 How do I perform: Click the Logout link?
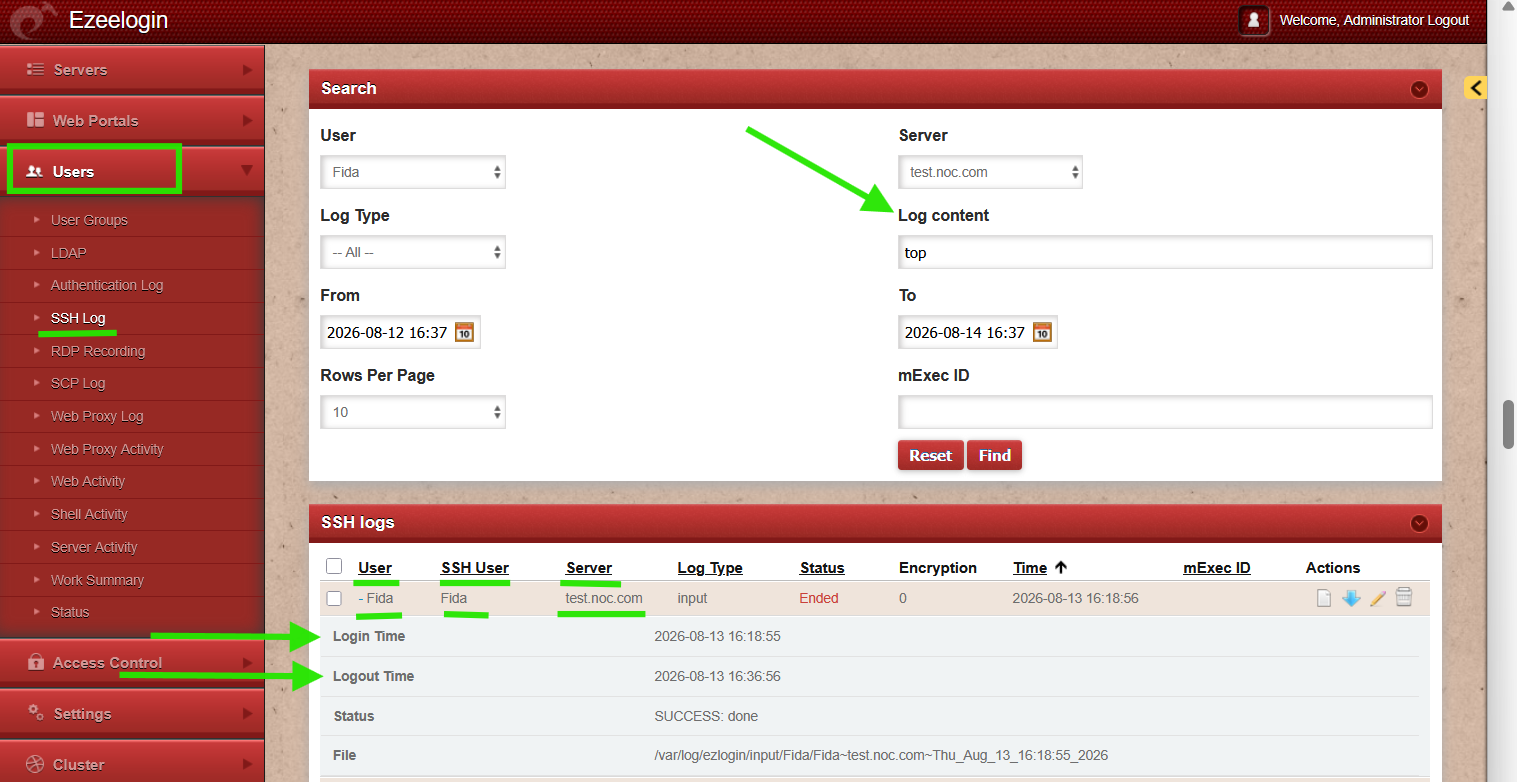1447,20
